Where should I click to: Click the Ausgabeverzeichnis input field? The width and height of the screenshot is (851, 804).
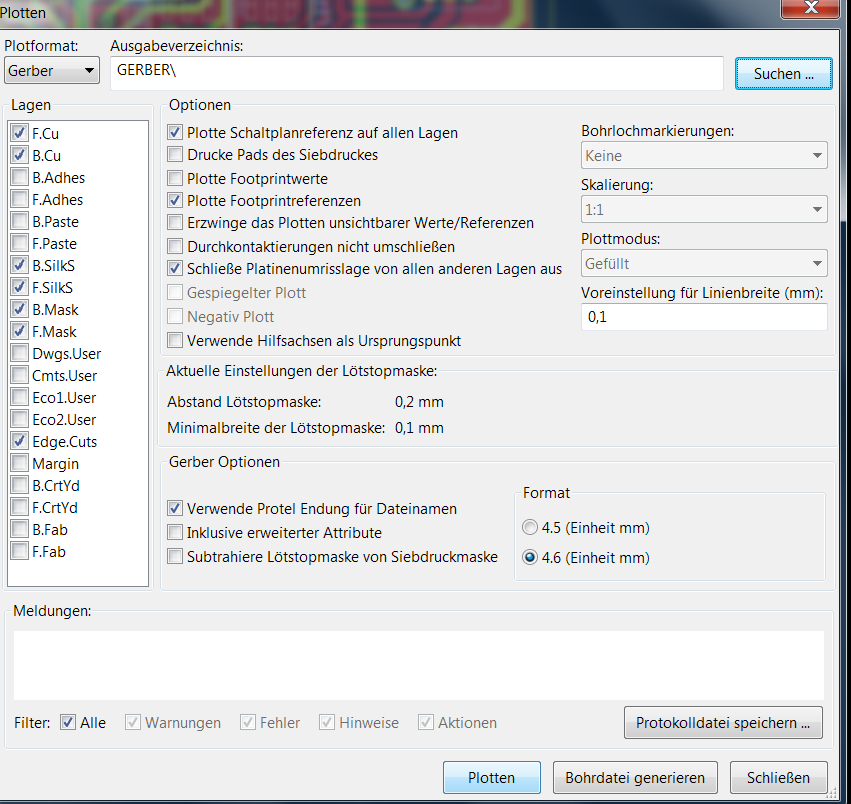417,73
